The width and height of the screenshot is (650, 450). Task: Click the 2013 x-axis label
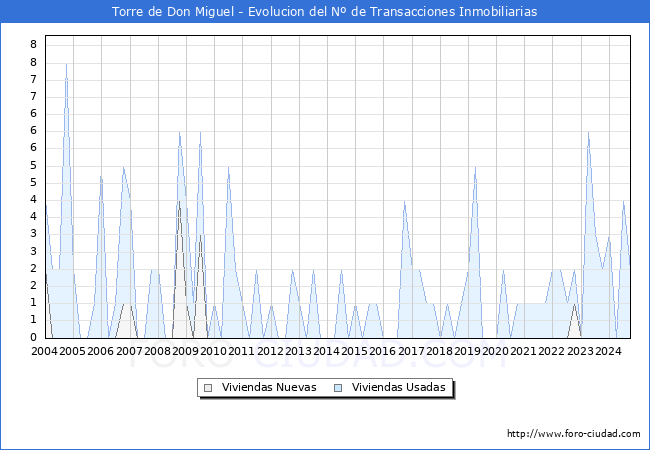[298, 351]
